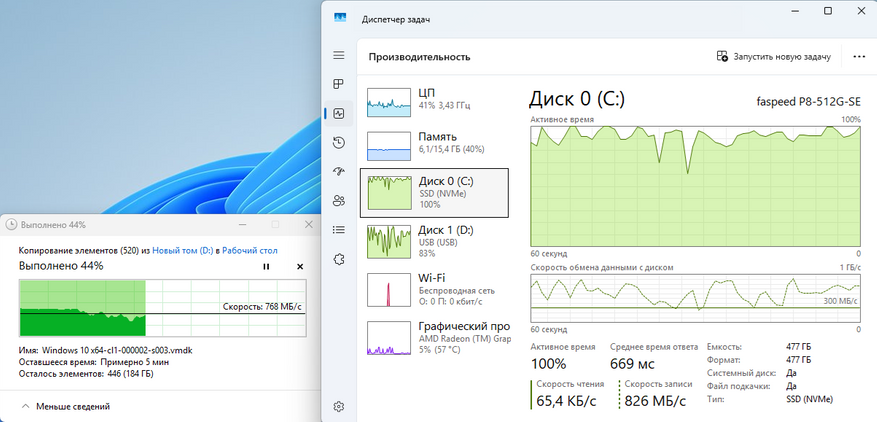The image size is (877, 422).
Task: Select the Wi-Fi performance item
Action: pos(435,289)
